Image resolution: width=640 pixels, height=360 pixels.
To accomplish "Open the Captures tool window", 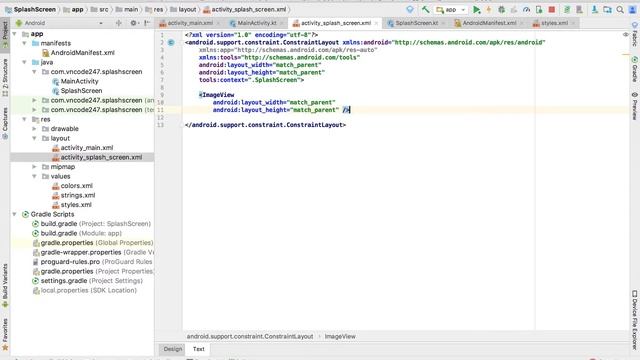I will pos(5,123).
